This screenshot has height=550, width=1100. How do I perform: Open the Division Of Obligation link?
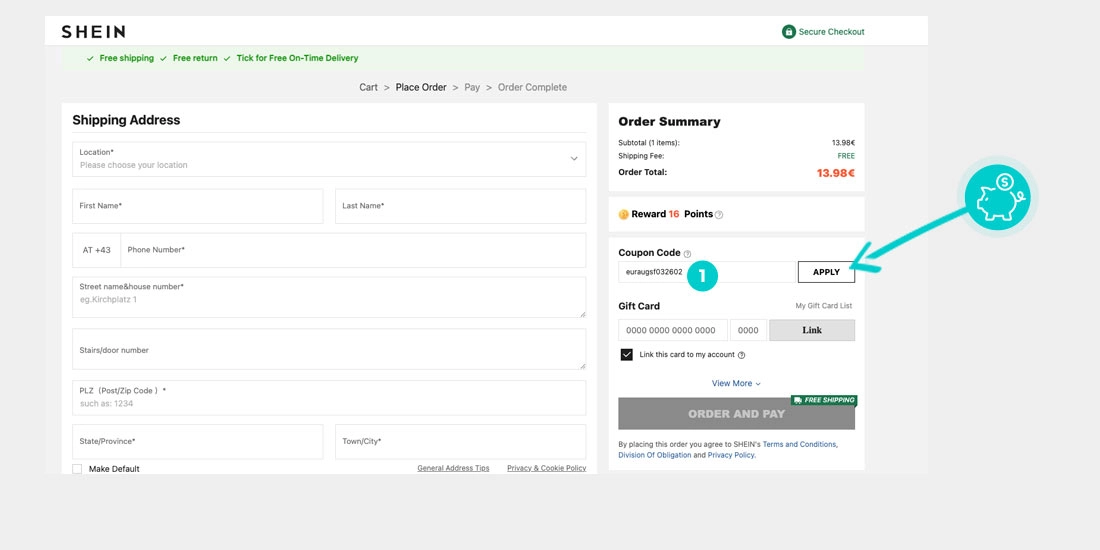655,455
